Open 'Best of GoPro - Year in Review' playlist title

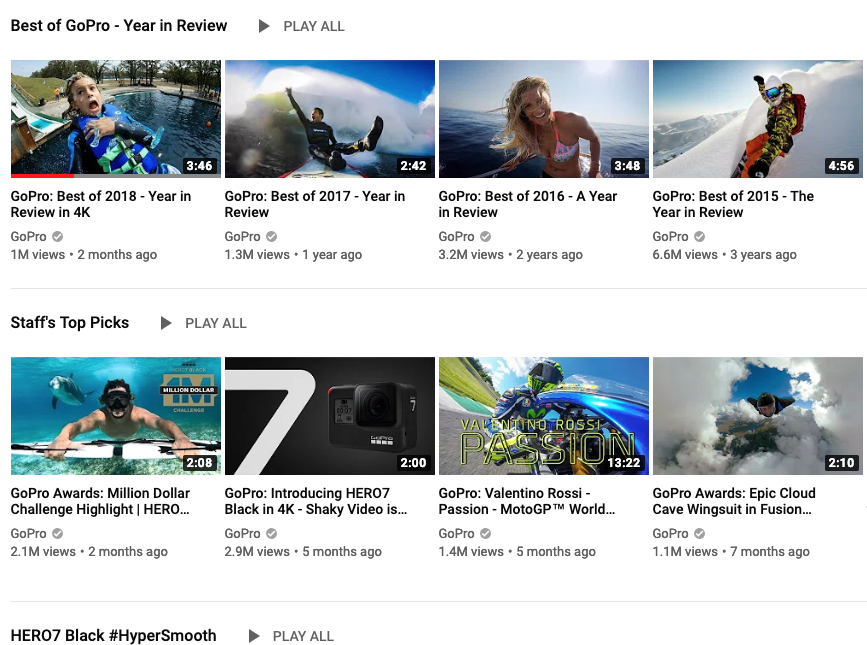click(119, 26)
